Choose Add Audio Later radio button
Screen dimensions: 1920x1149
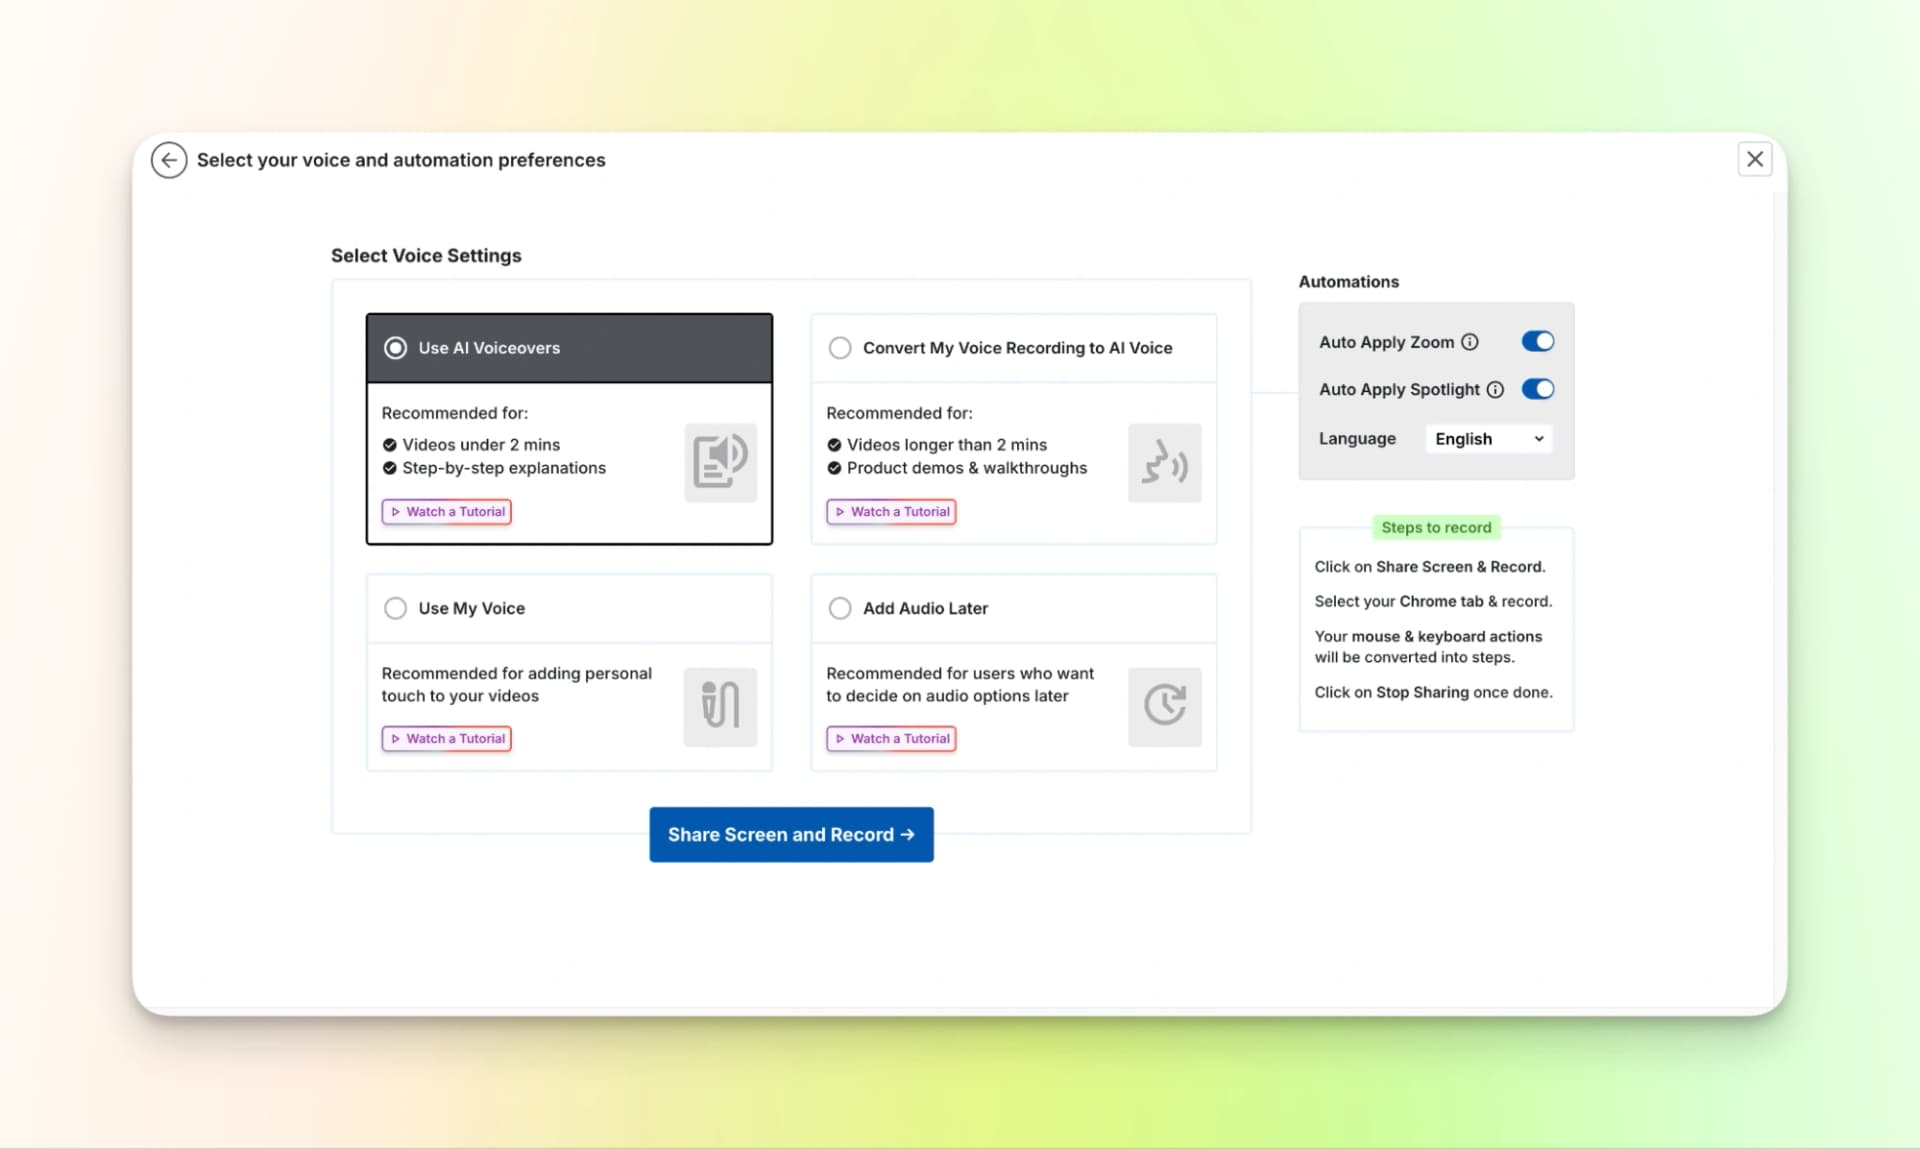pos(840,608)
